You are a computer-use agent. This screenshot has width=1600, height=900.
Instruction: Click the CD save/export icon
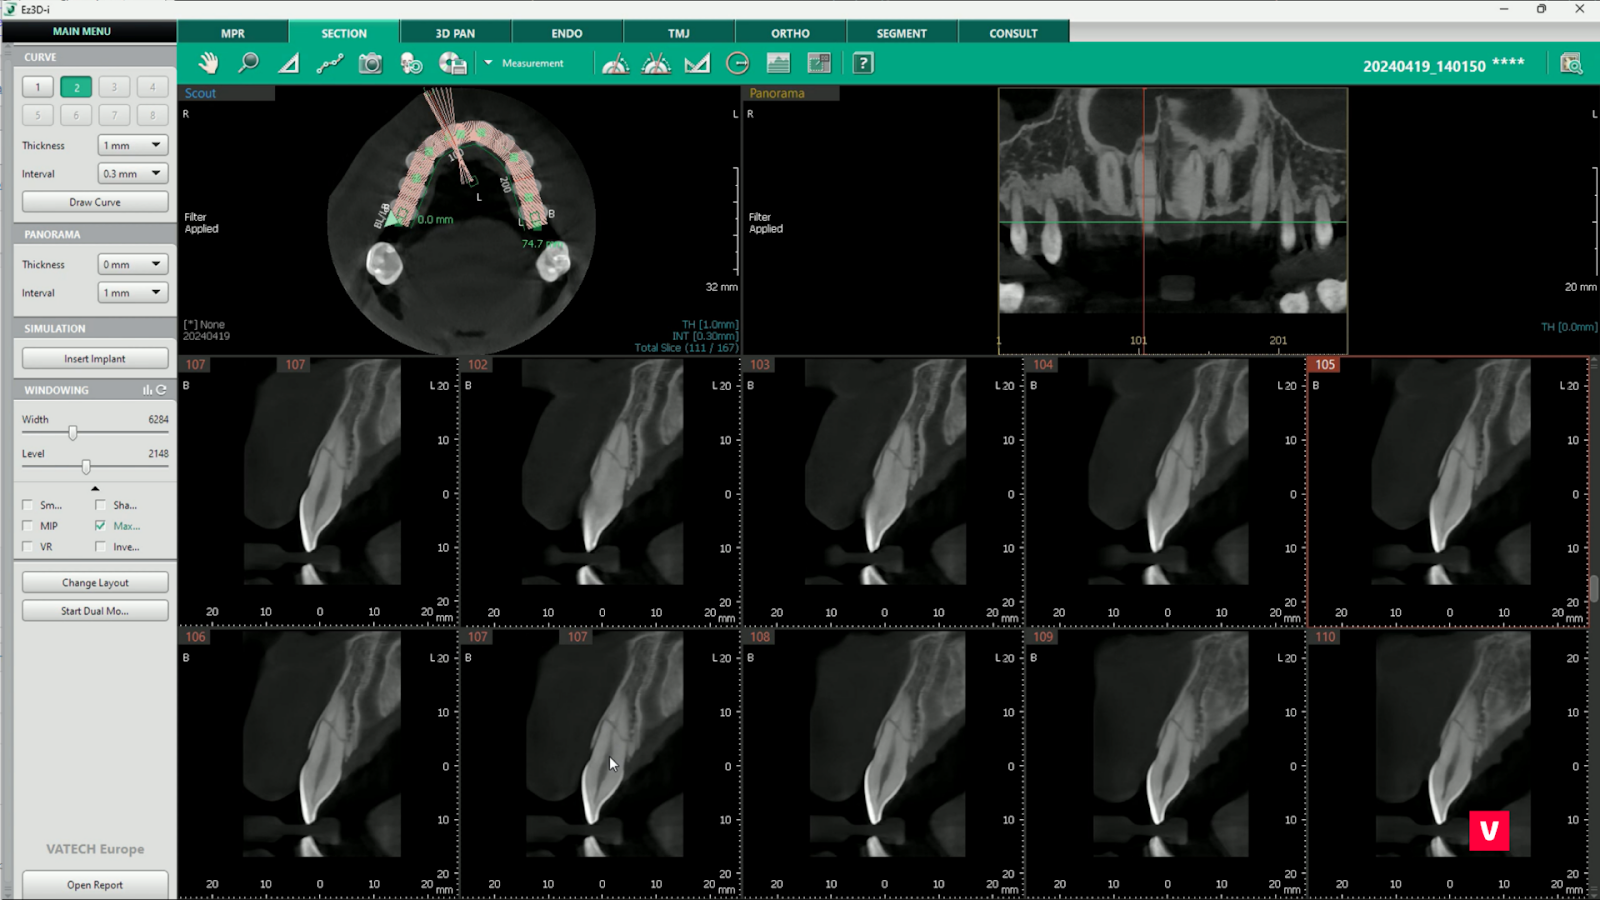point(452,63)
